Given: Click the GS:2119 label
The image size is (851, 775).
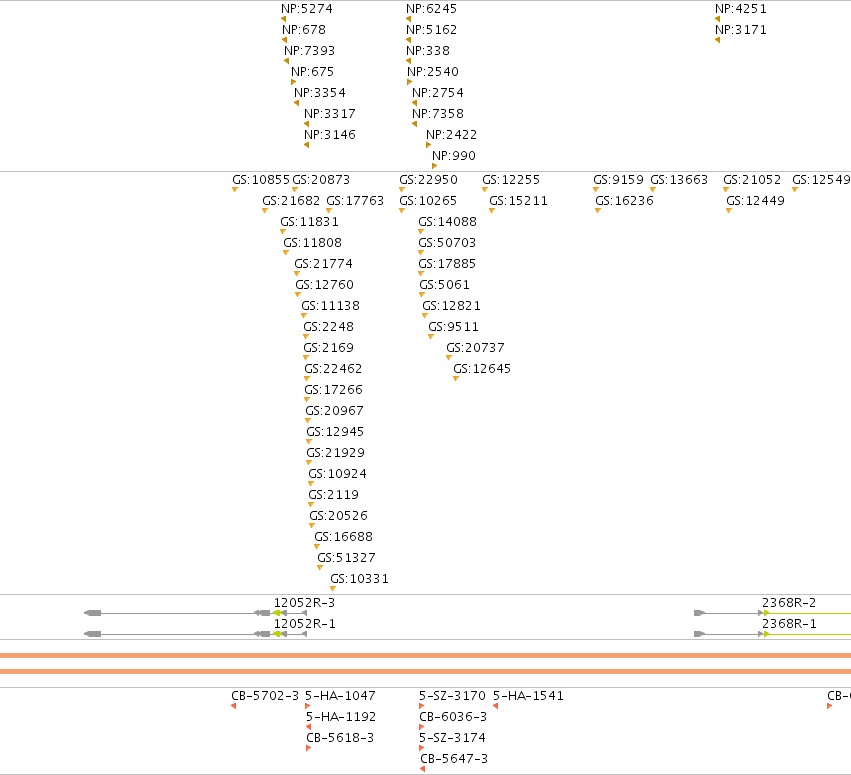Looking at the screenshot, I should (x=333, y=495).
